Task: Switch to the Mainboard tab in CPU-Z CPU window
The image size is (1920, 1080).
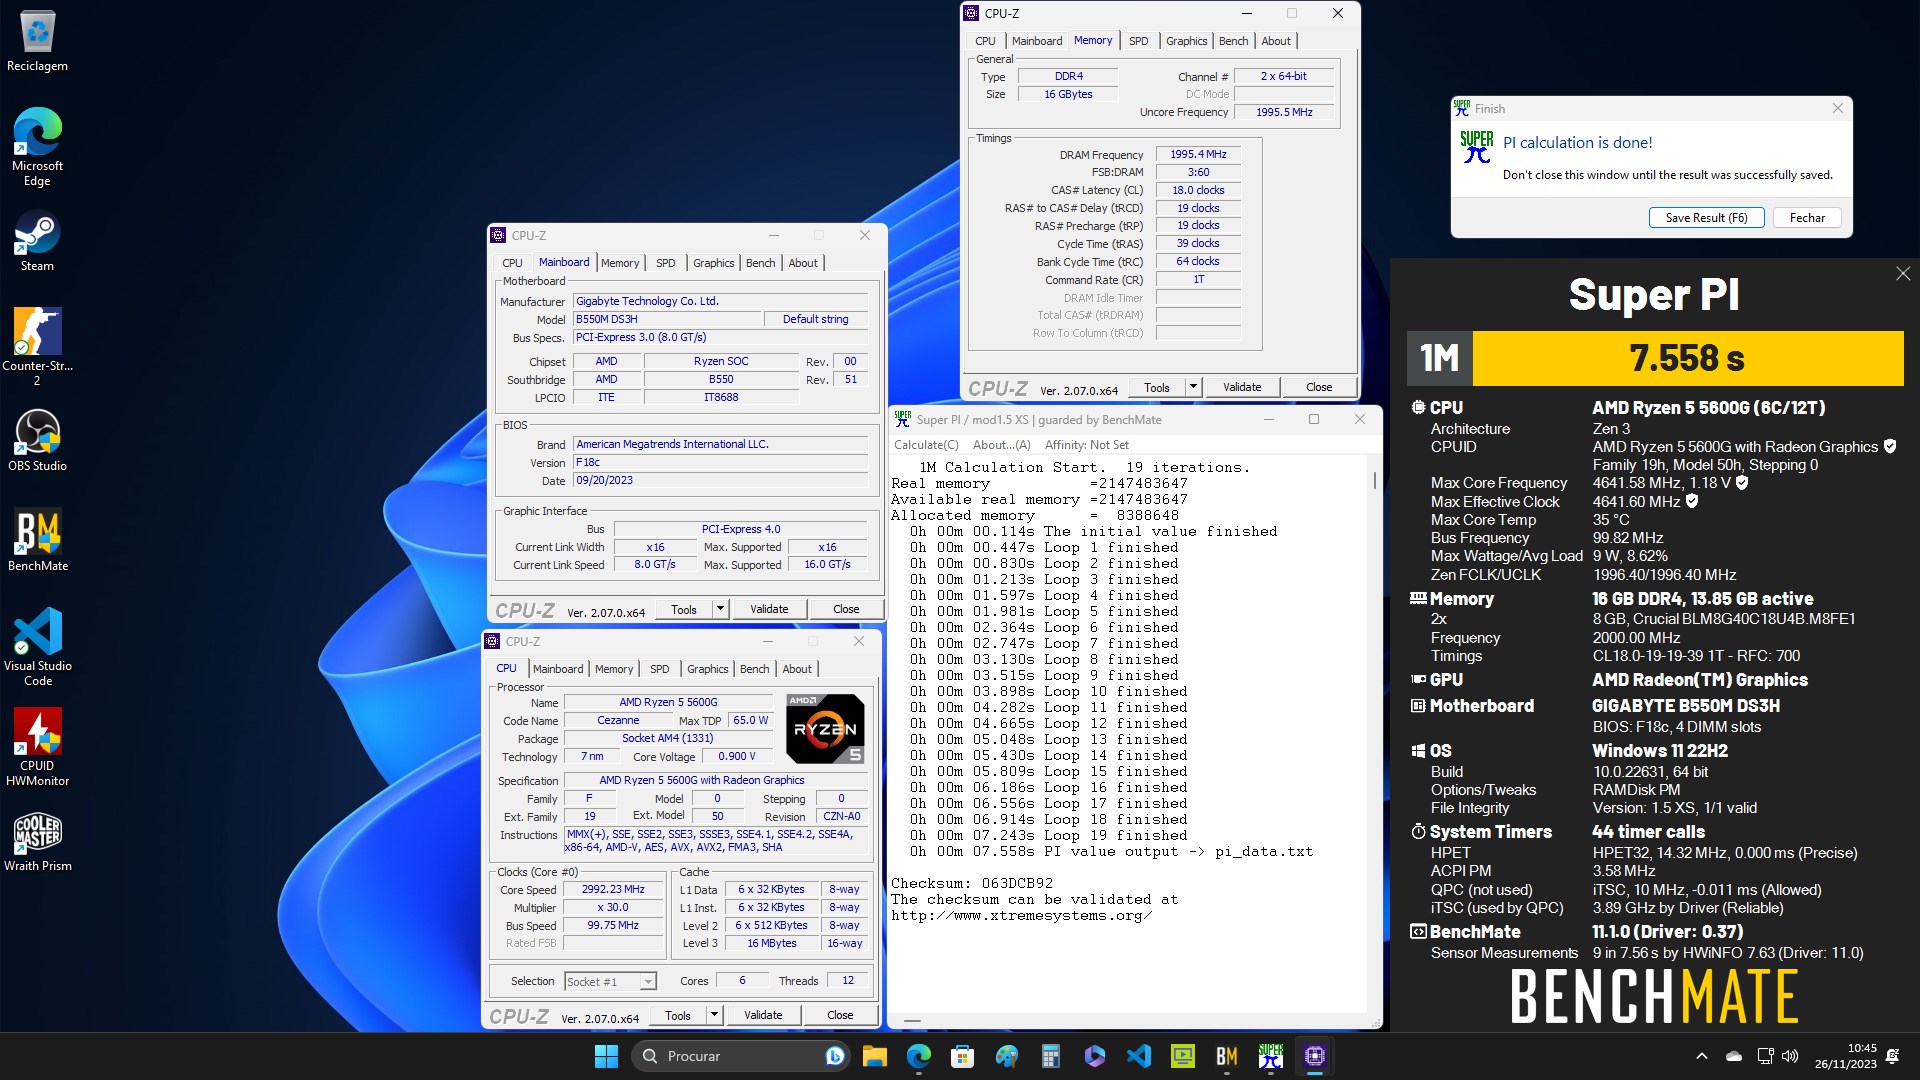Action: click(x=558, y=669)
